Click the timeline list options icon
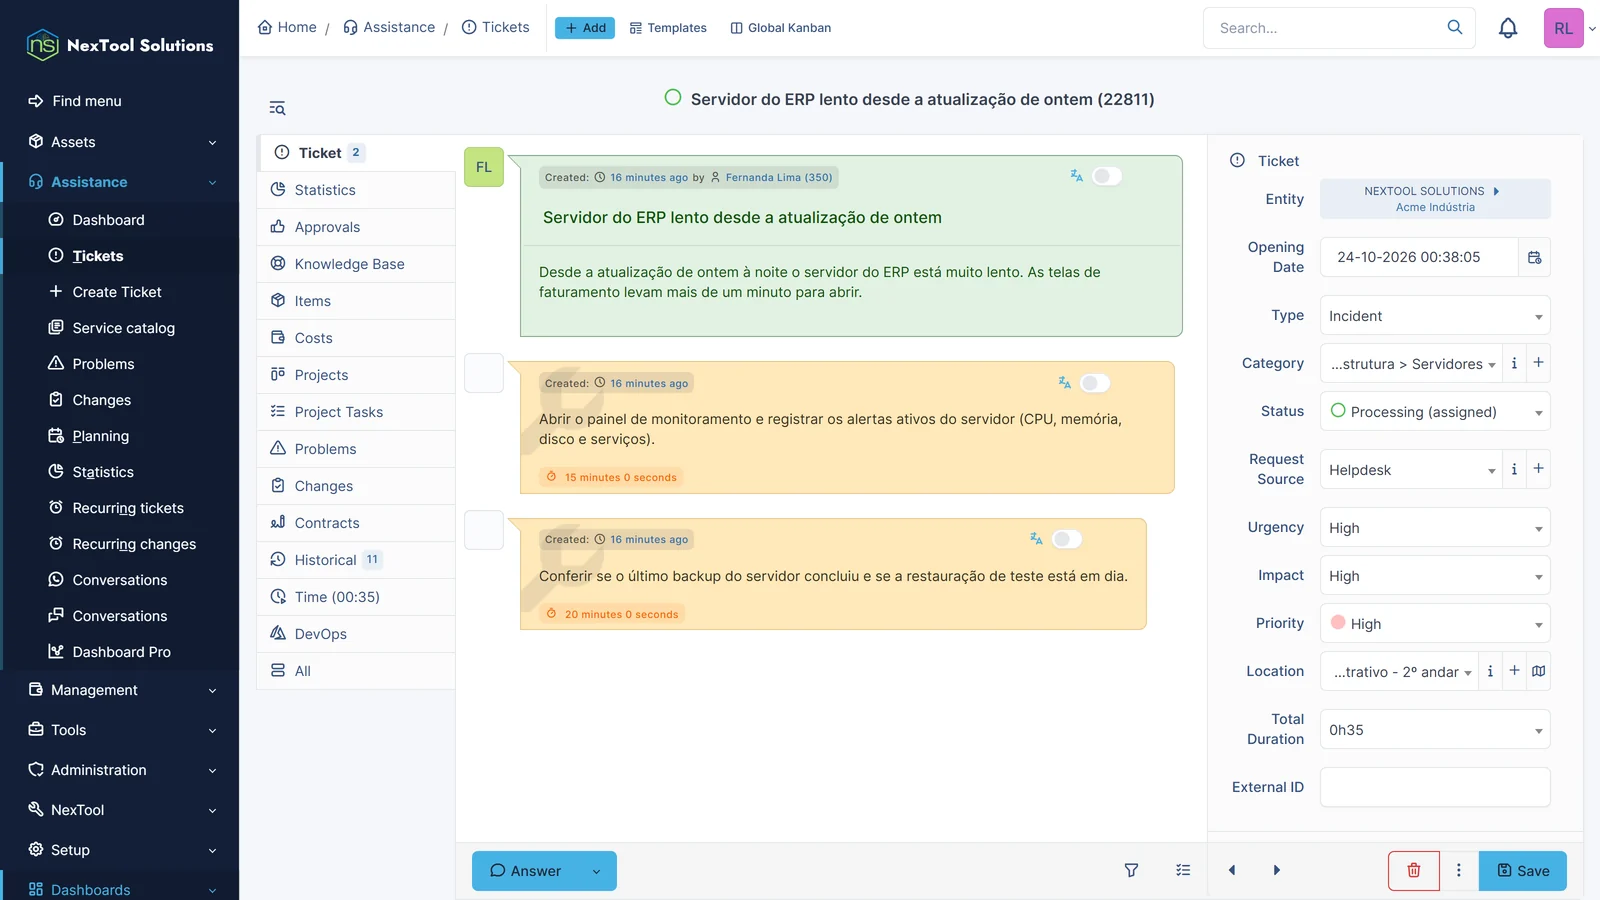This screenshot has width=1600, height=900. click(x=1183, y=870)
